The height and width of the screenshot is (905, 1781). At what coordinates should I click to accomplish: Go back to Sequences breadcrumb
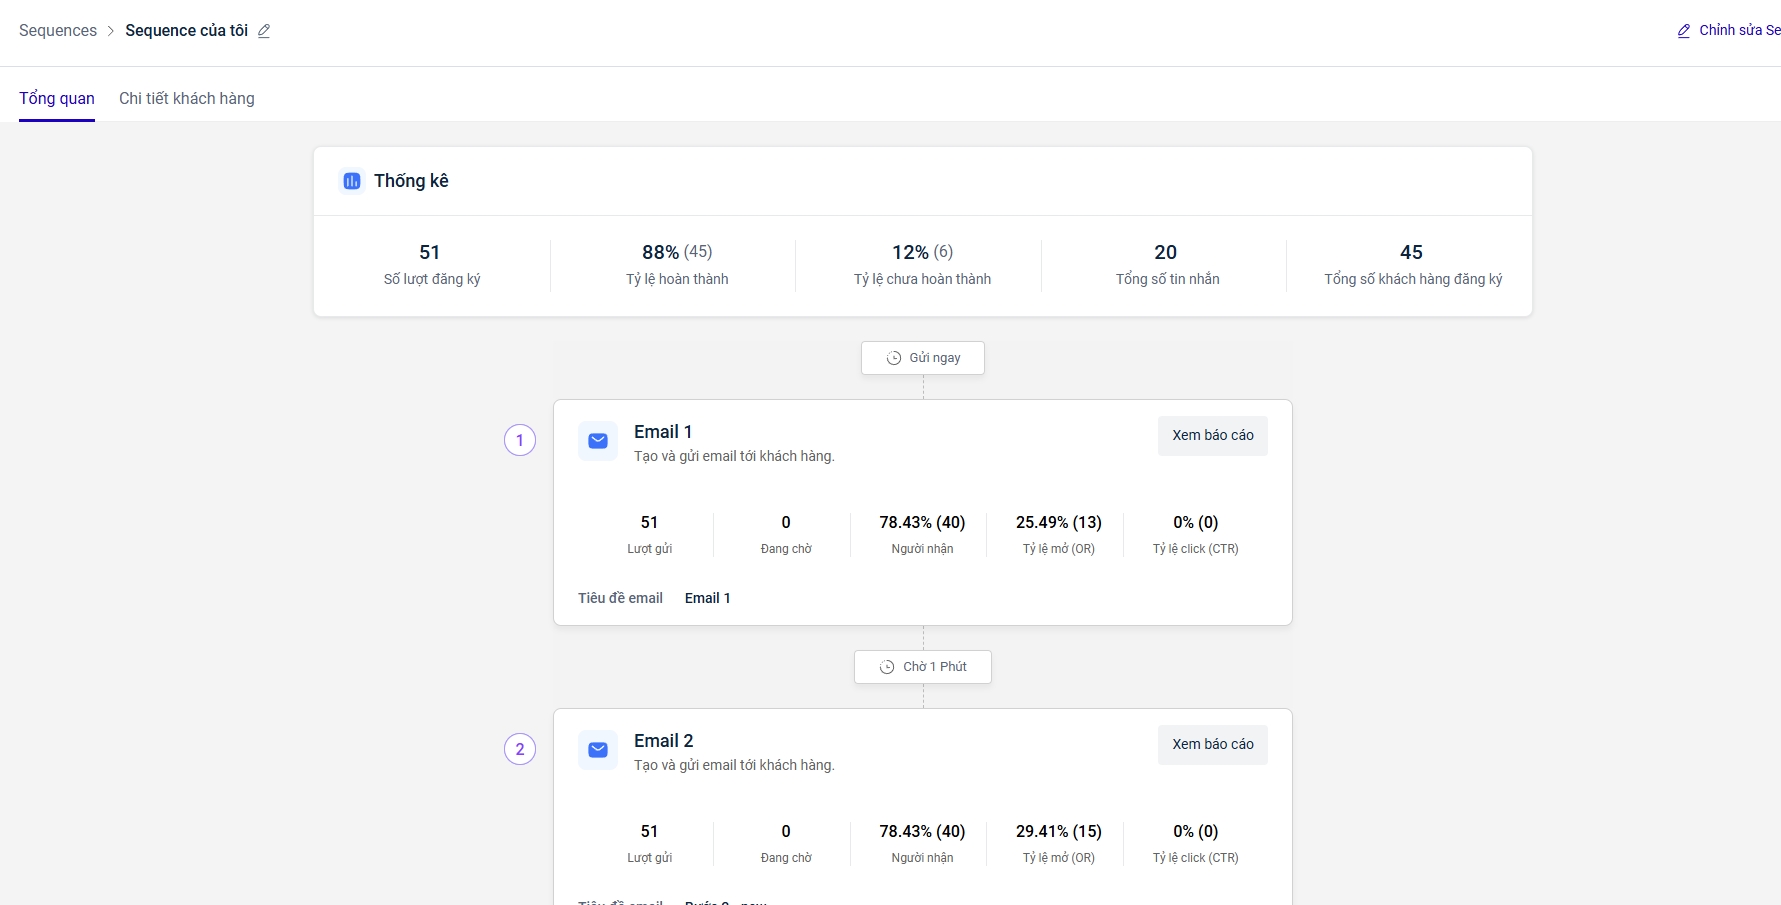pyautogui.click(x=58, y=31)
